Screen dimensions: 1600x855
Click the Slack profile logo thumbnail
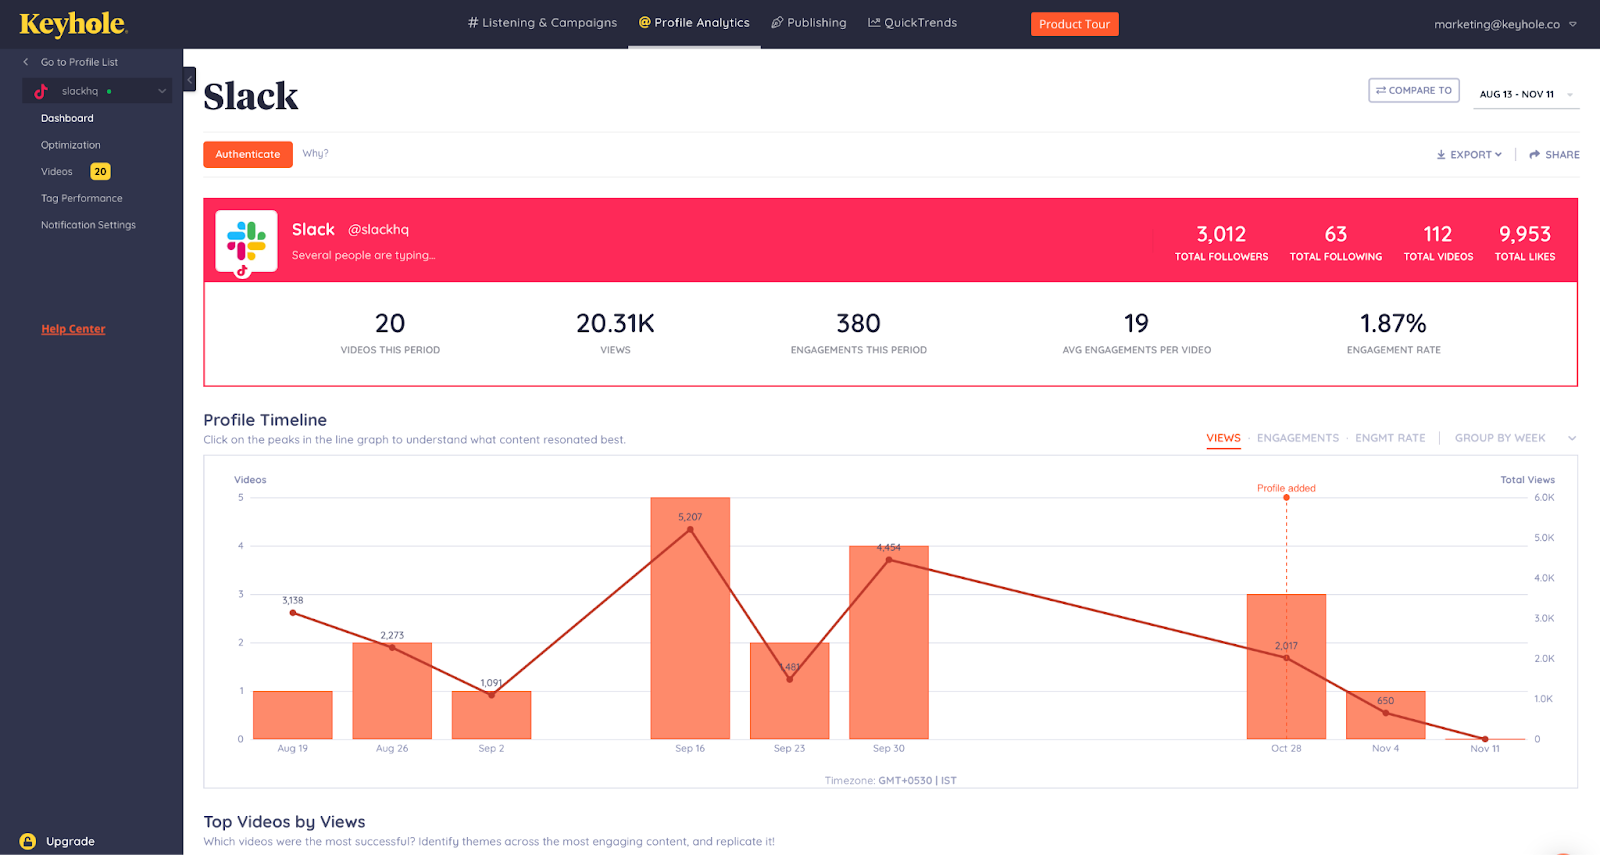coord(246,241)
